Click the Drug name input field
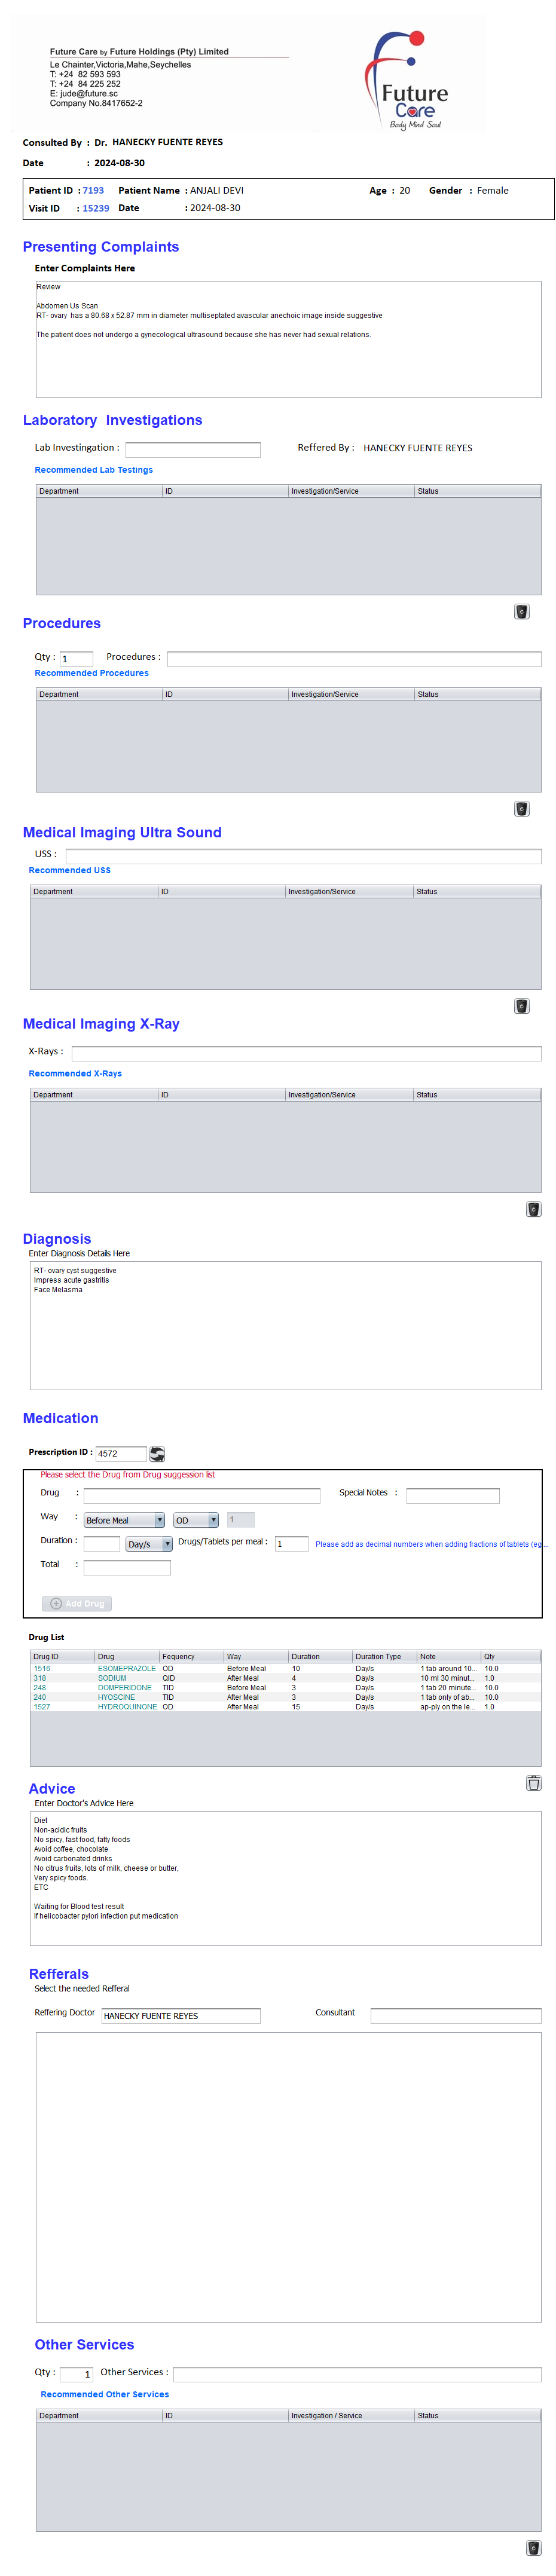Screen dimensions: 556x2576 (x=201, y=1495)
